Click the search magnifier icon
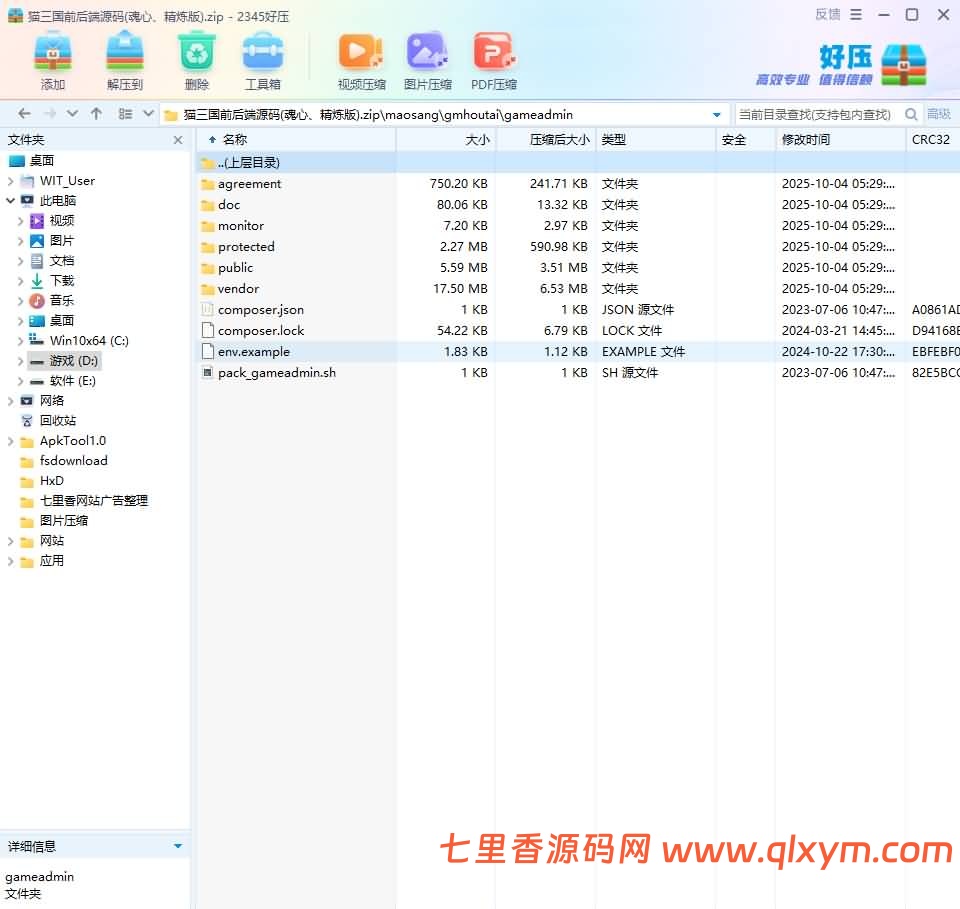The image size is (960, 909). click(911, 115)
